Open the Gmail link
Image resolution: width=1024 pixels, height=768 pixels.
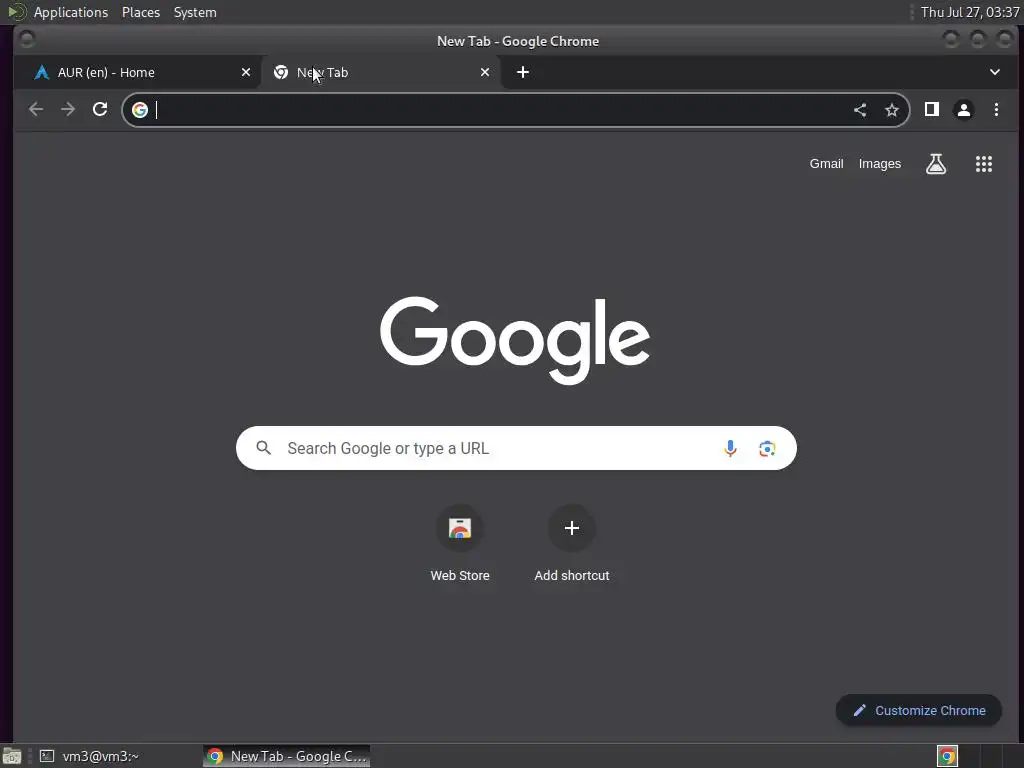pyautogui.click(x=827, y=164)
